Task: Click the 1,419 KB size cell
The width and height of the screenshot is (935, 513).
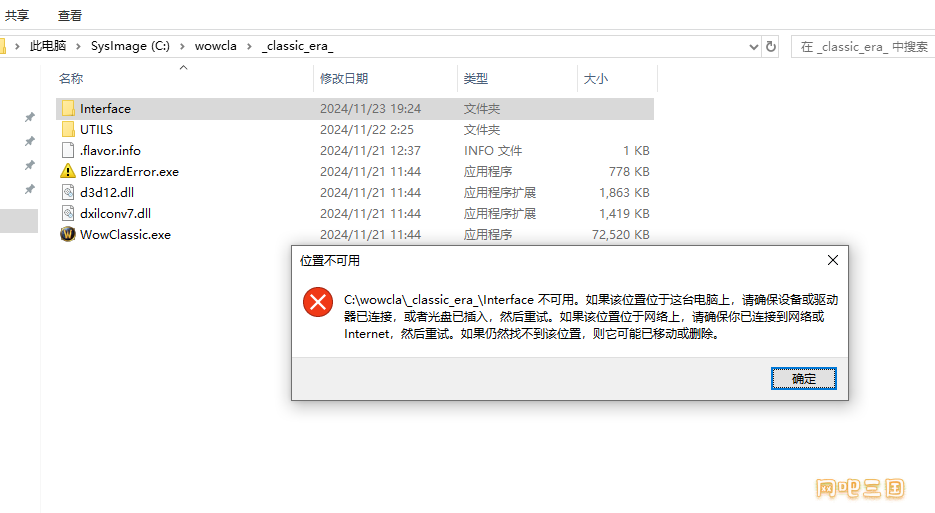Action: tap(624, 213)
